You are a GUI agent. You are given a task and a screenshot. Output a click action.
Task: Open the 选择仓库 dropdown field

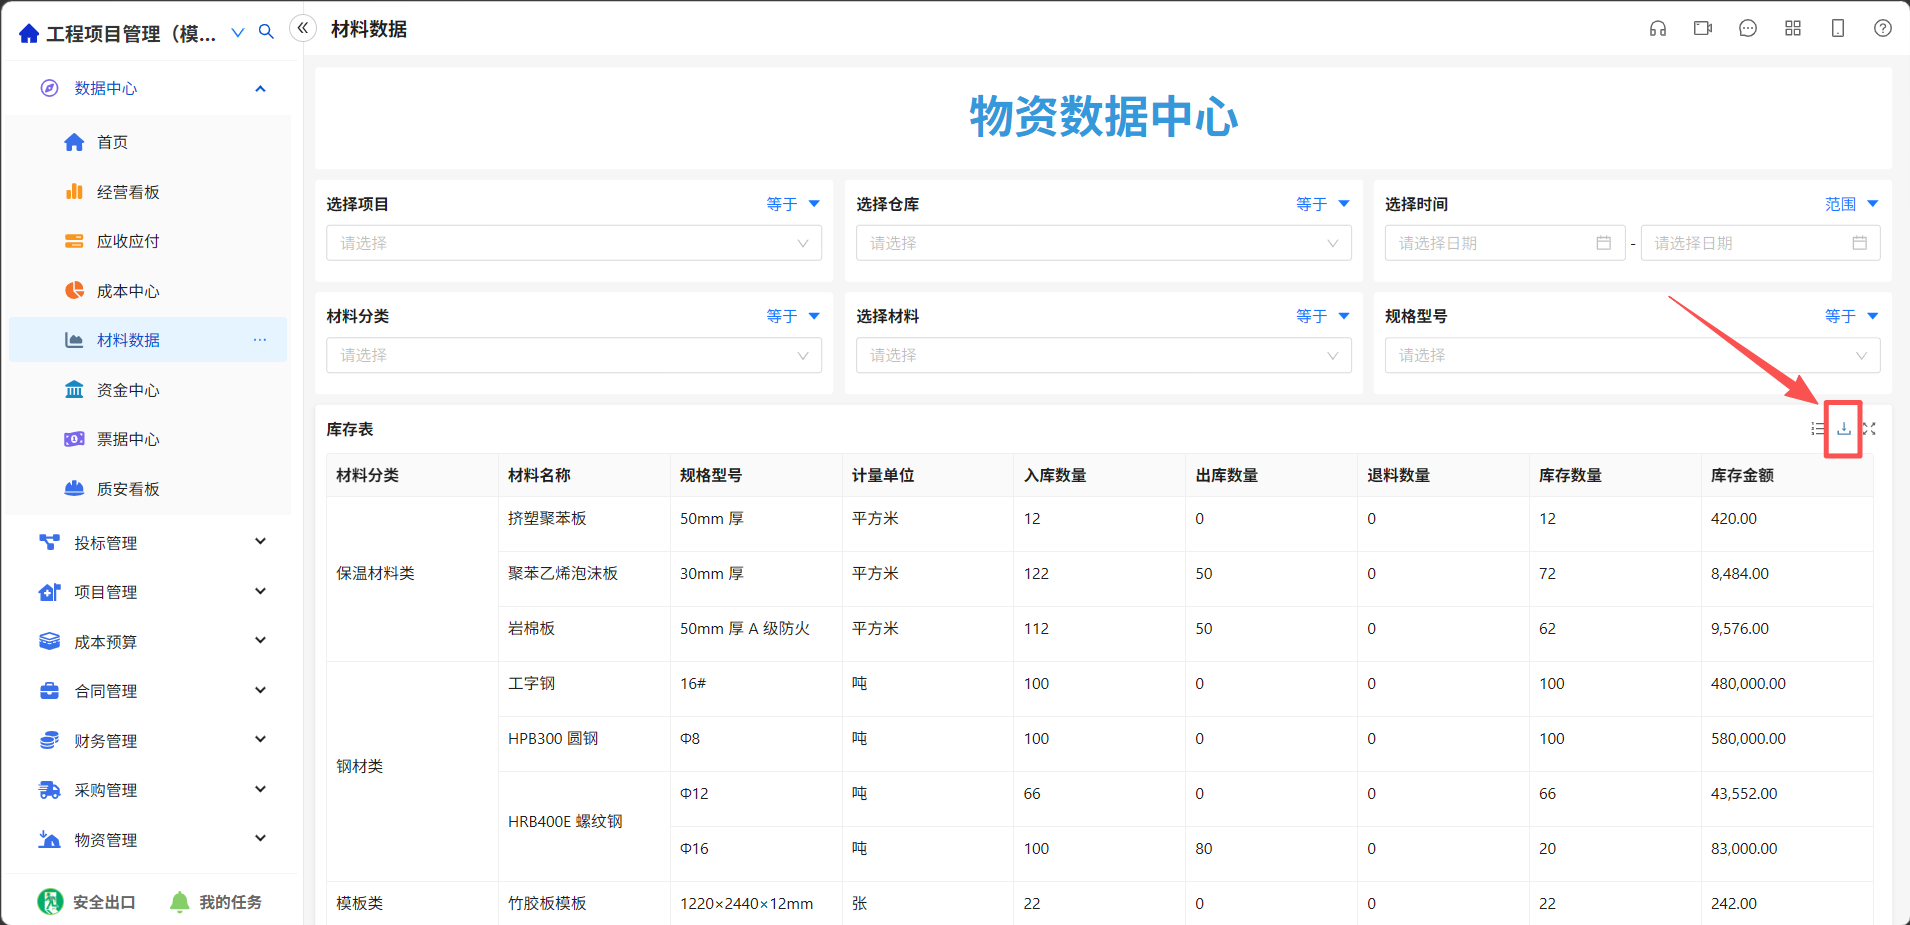(x=1103, y=243)
